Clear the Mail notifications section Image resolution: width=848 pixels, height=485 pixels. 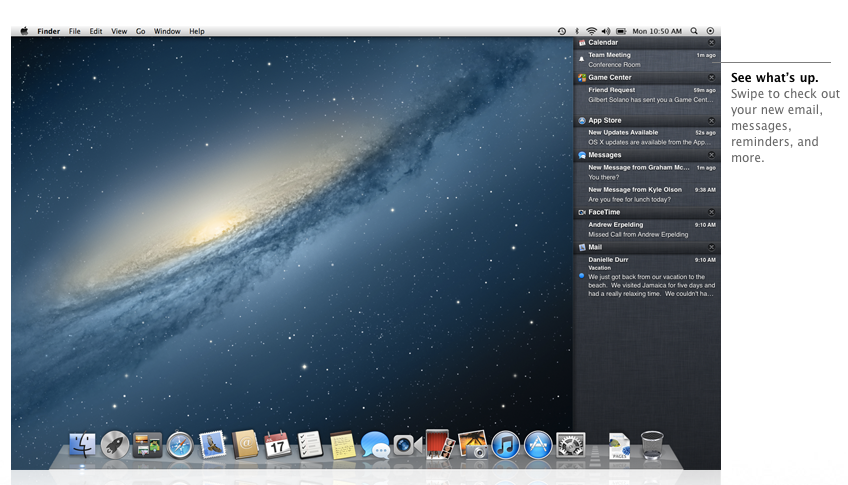[711, 247]
